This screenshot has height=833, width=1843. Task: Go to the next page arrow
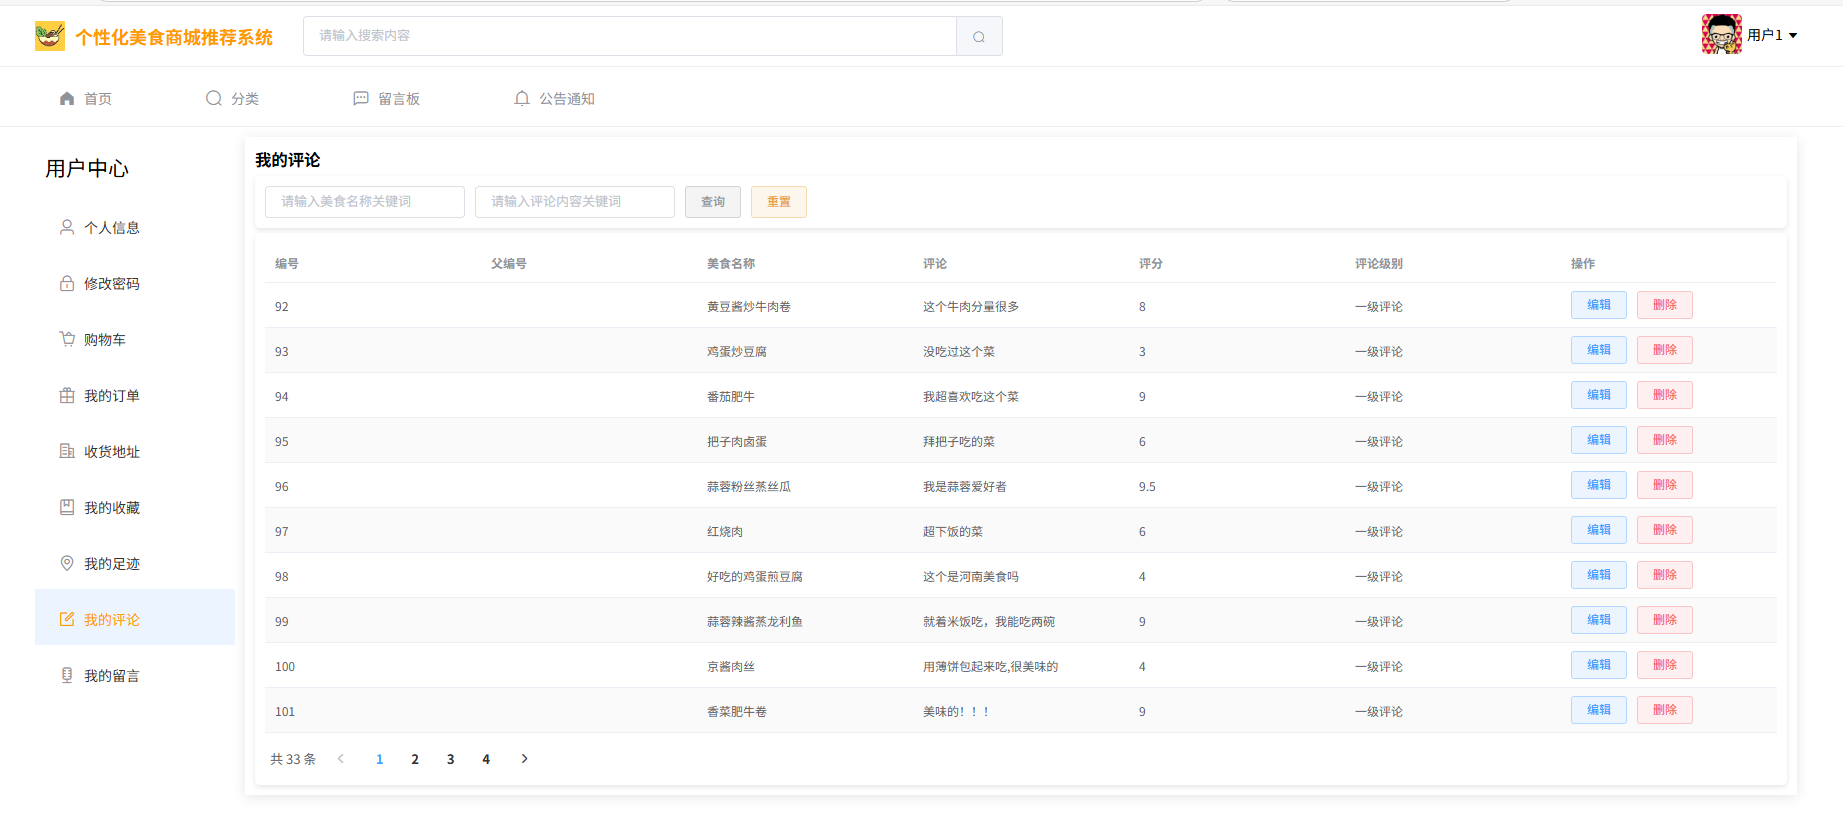tap(524, 759)
